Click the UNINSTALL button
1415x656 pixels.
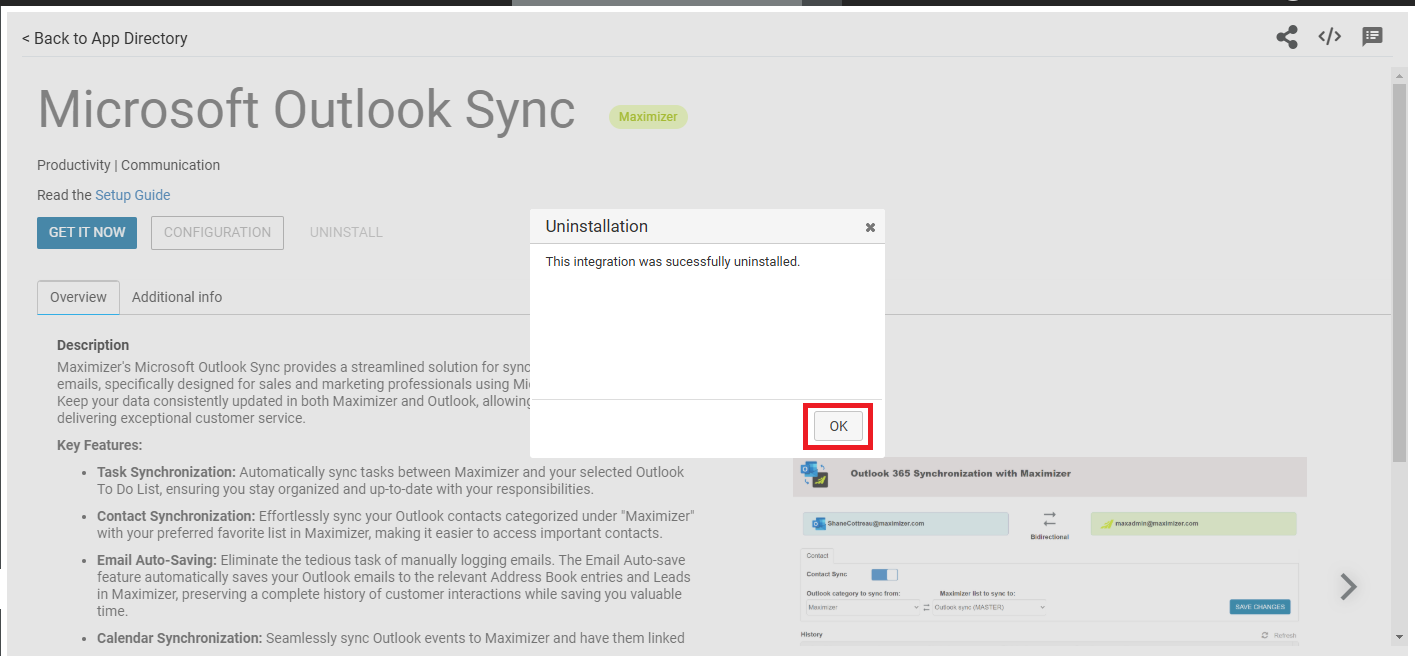346,232
